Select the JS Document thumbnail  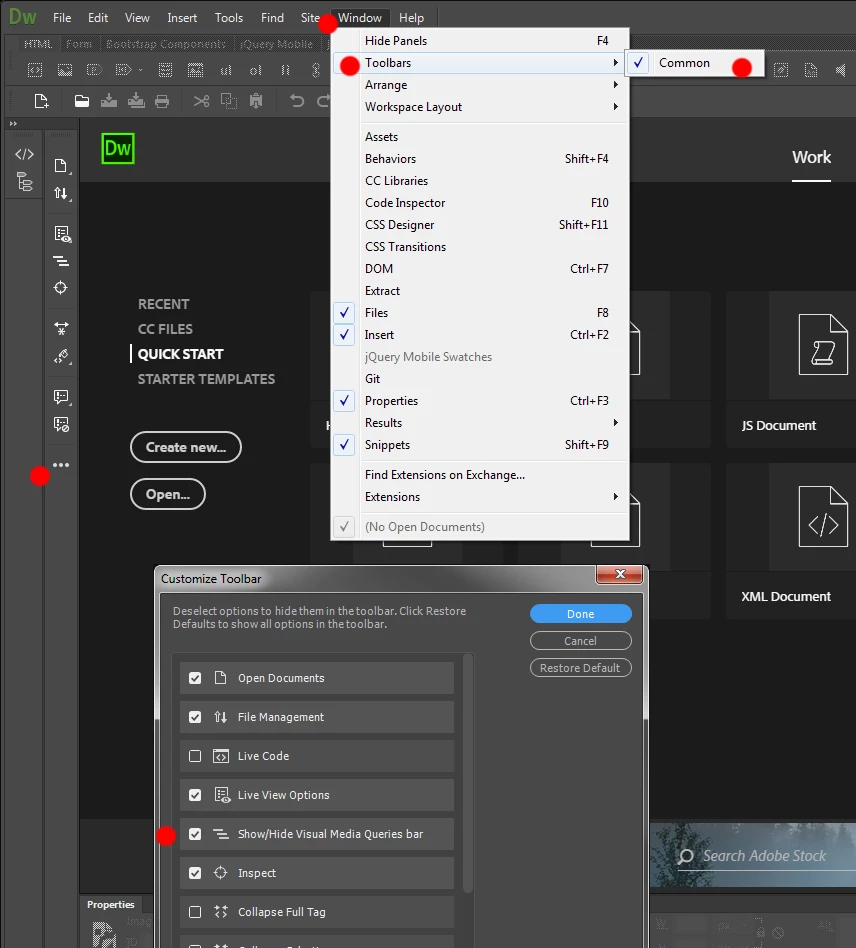click(x=791, y=369)
